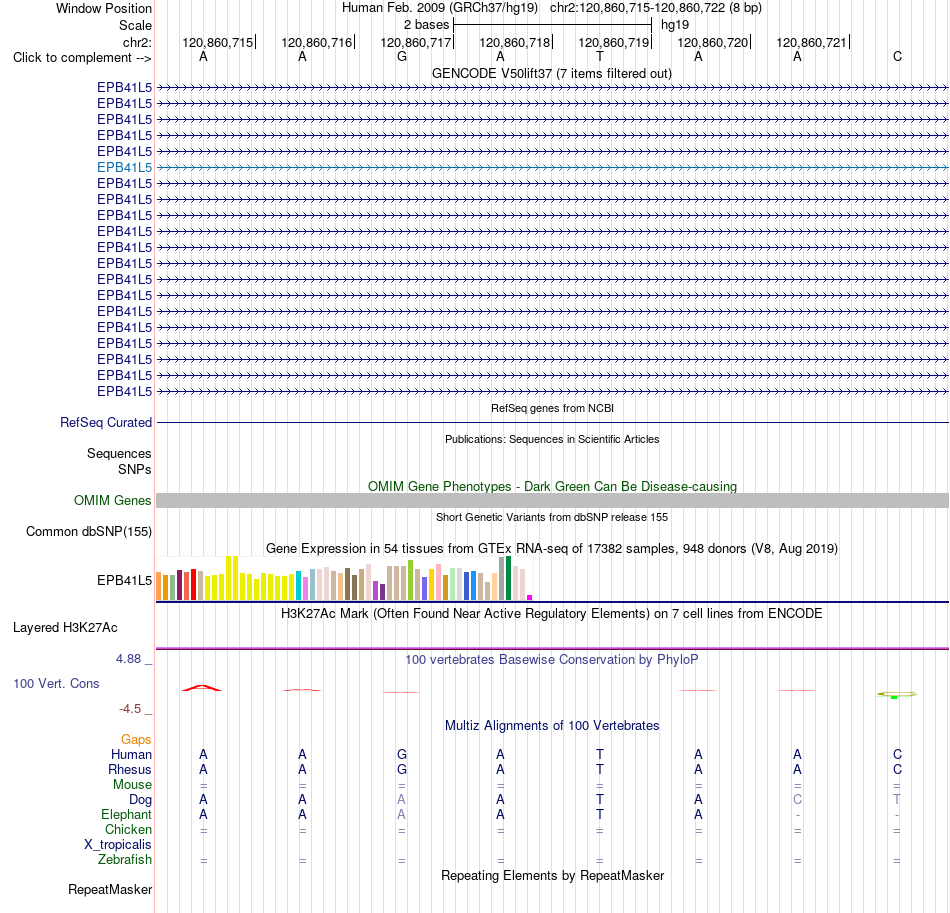Viewport: 950px width, 913px height.
Task: Click the "Sequences" track label
Action: click(119, 454)
